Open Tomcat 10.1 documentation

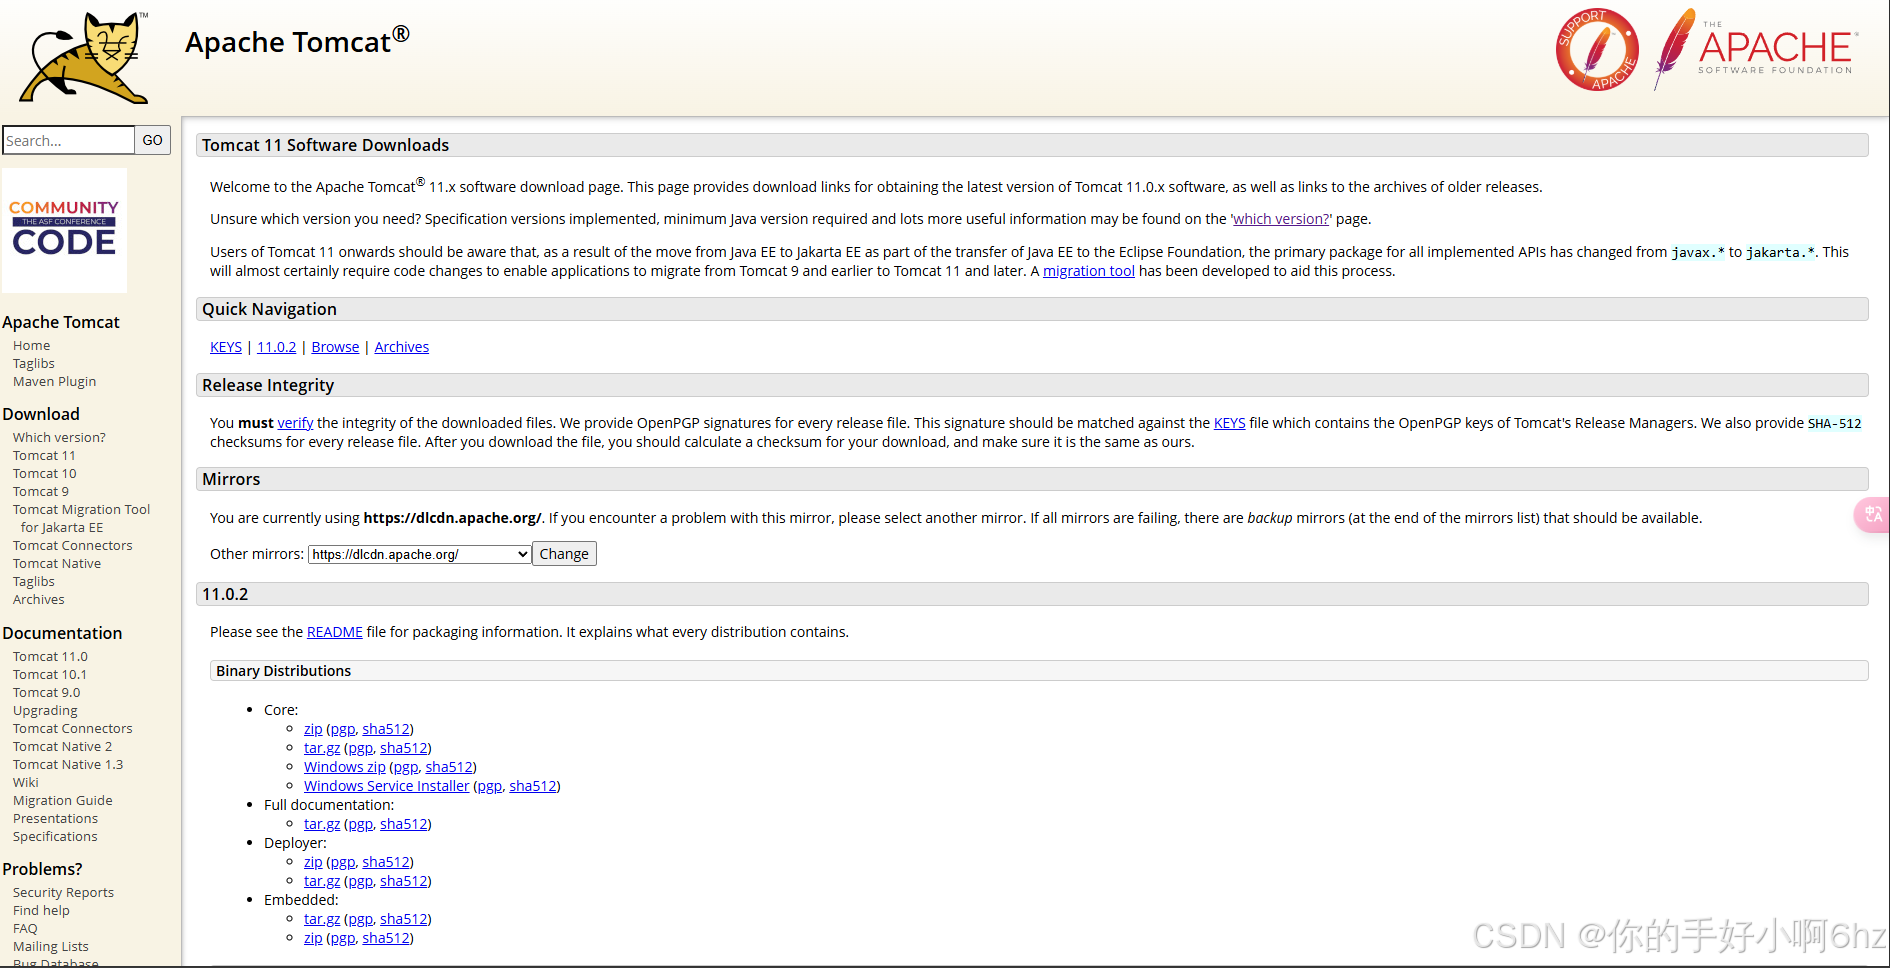(x=50, y=674)
